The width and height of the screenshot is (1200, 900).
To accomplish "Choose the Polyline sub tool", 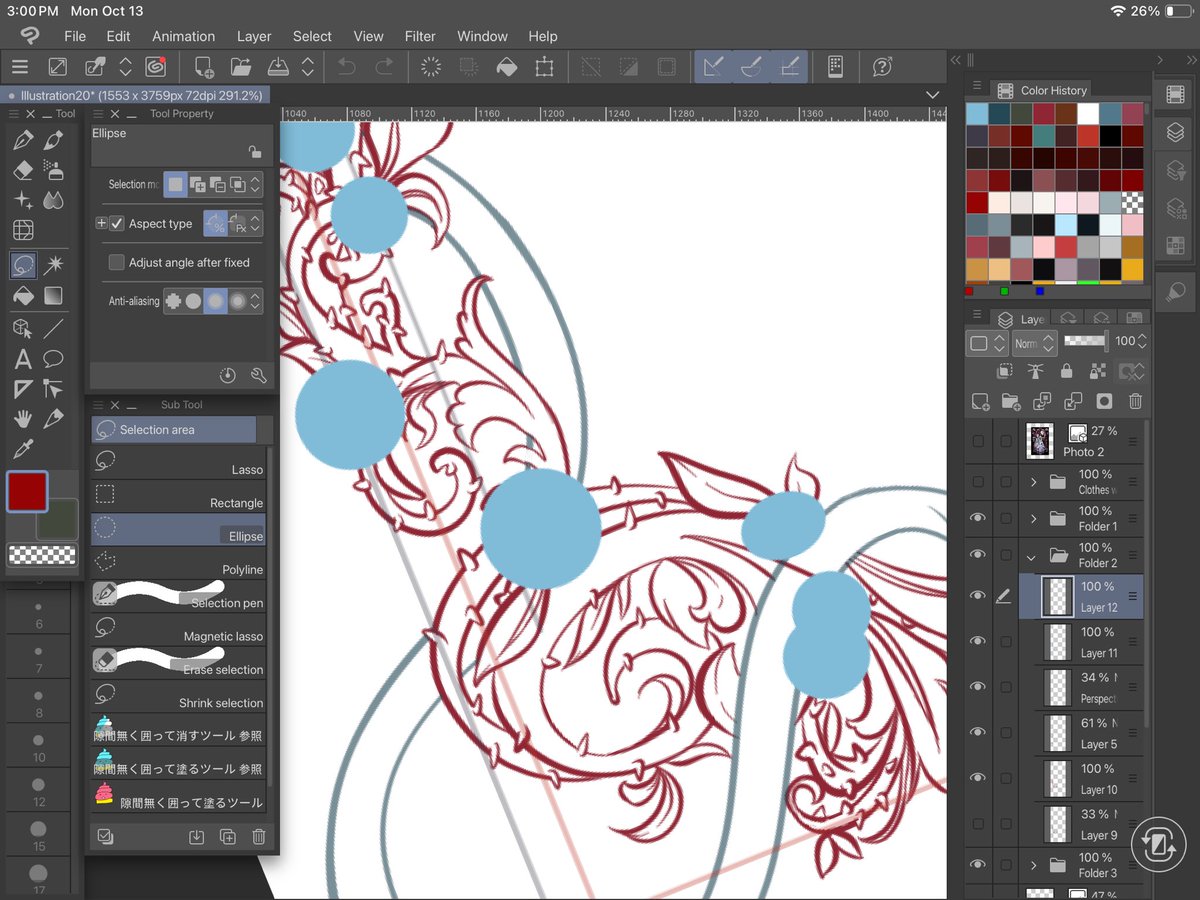I will coord(179,563).
